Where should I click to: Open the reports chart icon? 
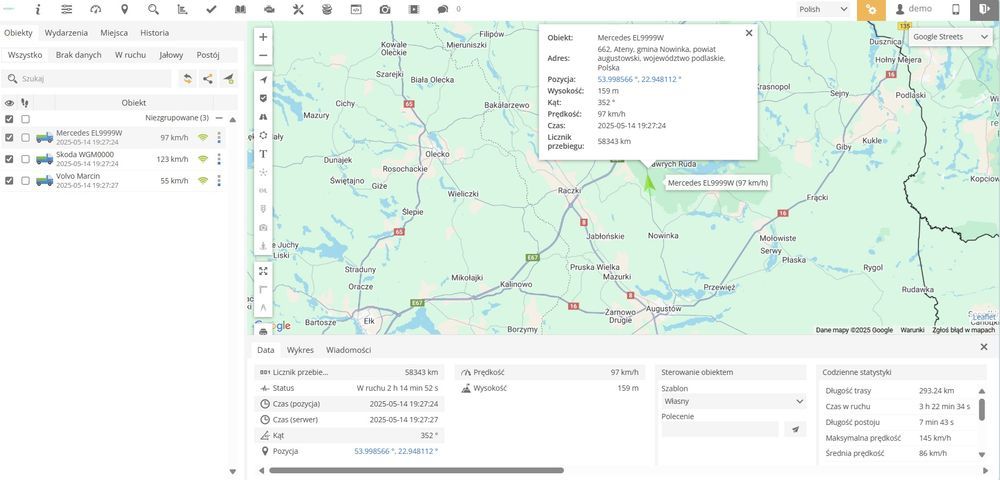click(x=182, y=10)
